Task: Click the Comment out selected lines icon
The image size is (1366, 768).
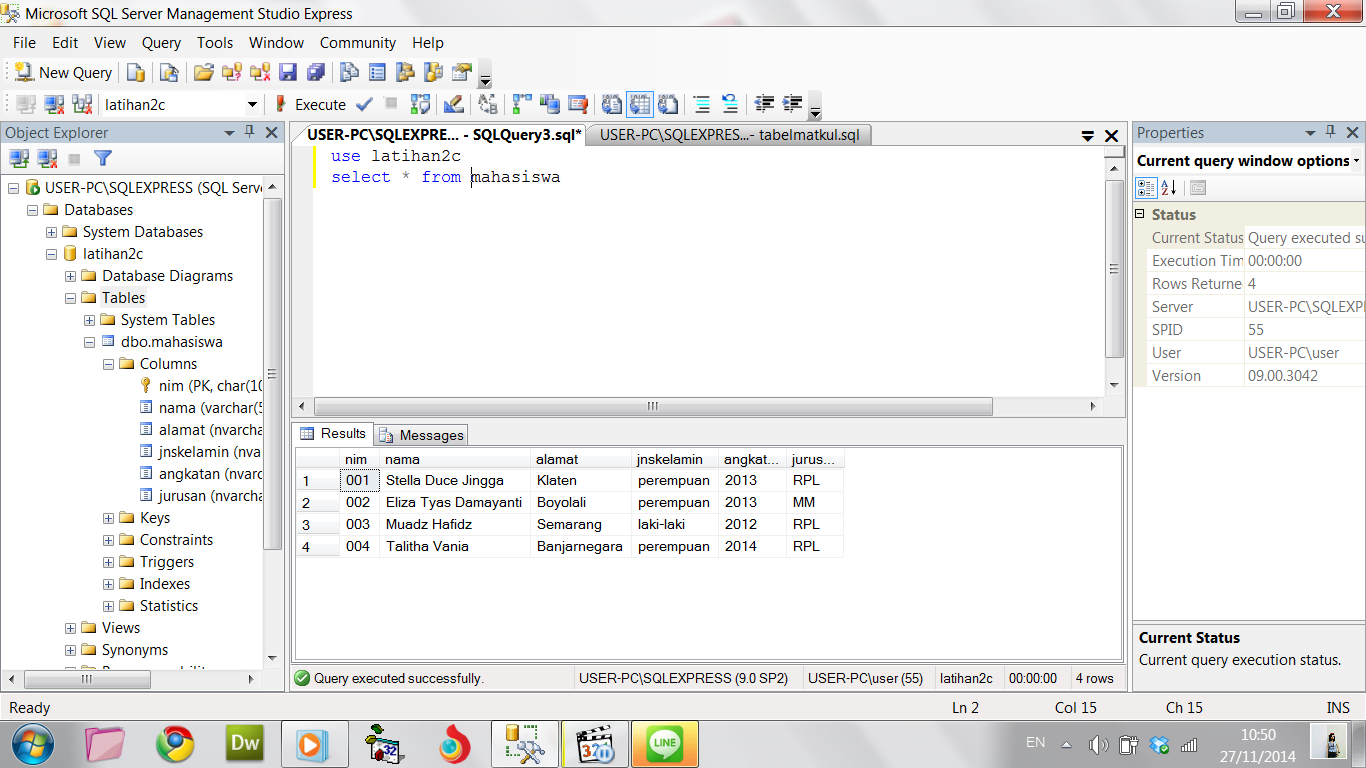Action: tap(702, 104)
